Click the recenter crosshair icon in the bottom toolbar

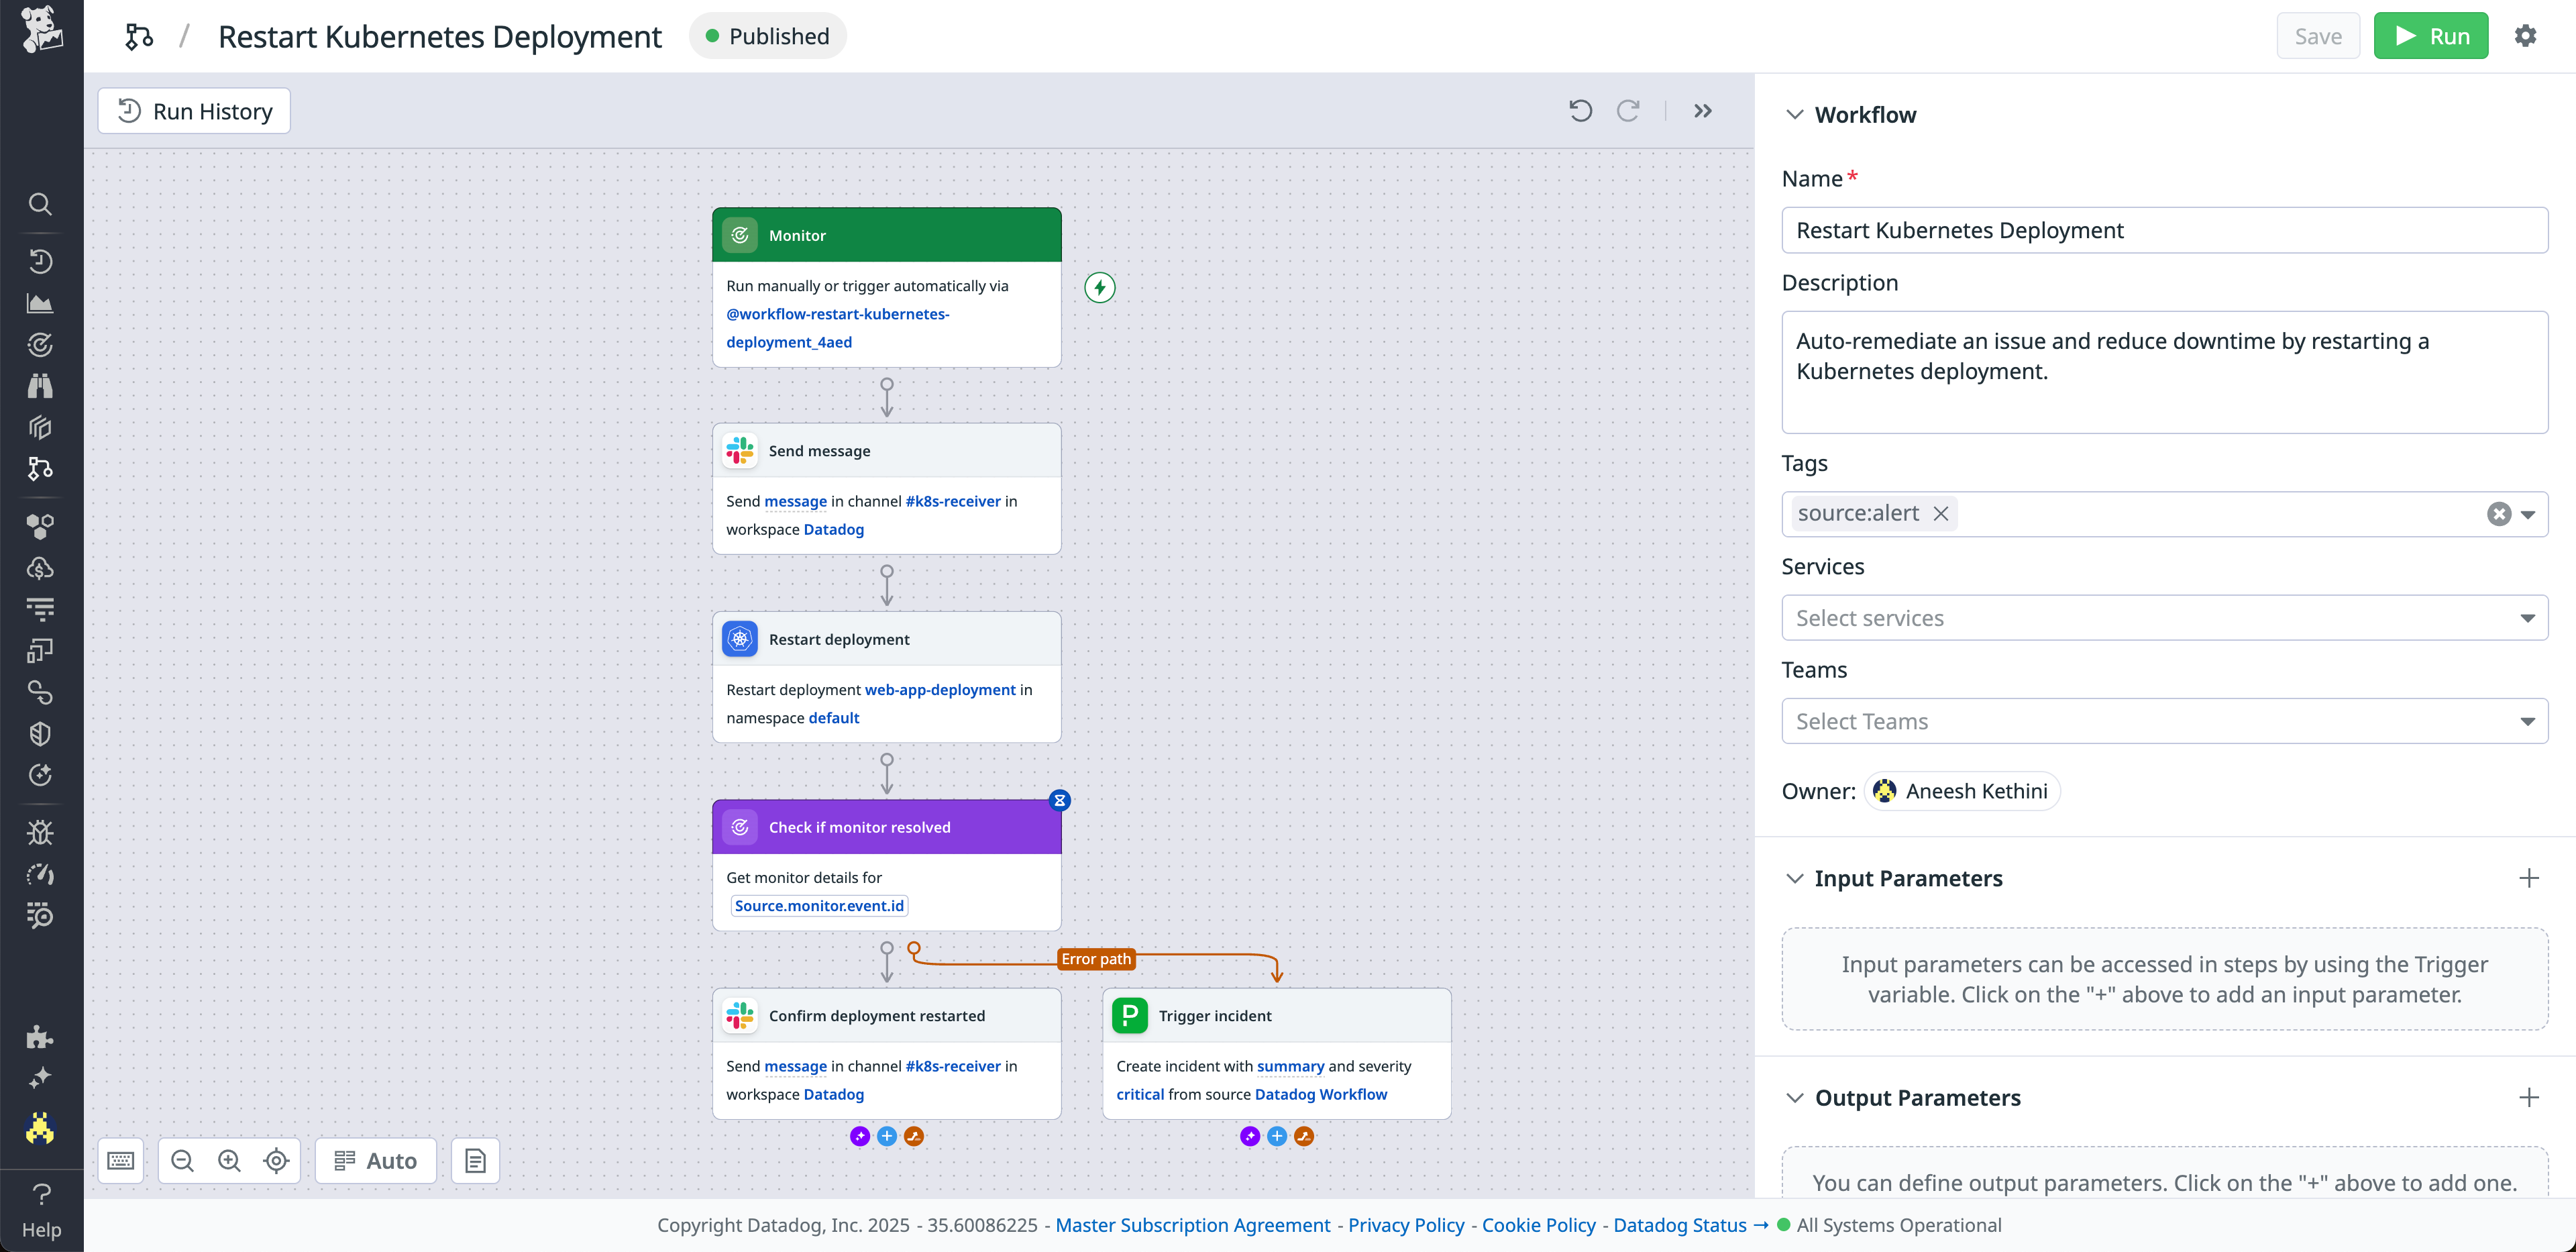(x=276, y=1160)
